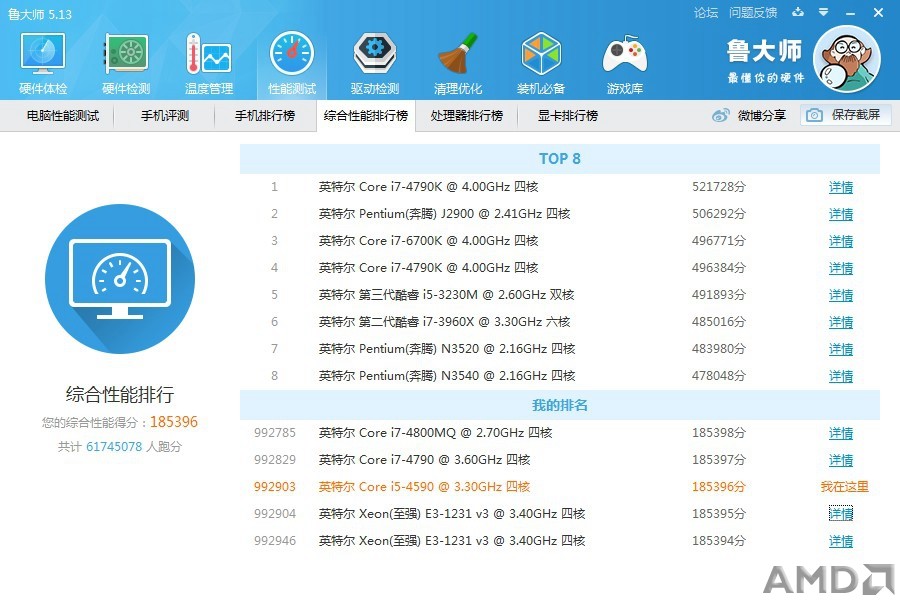The image size is (900, 600).
Task: Open the 问题反馈 feedback link
Action: (x=753, y=13)
